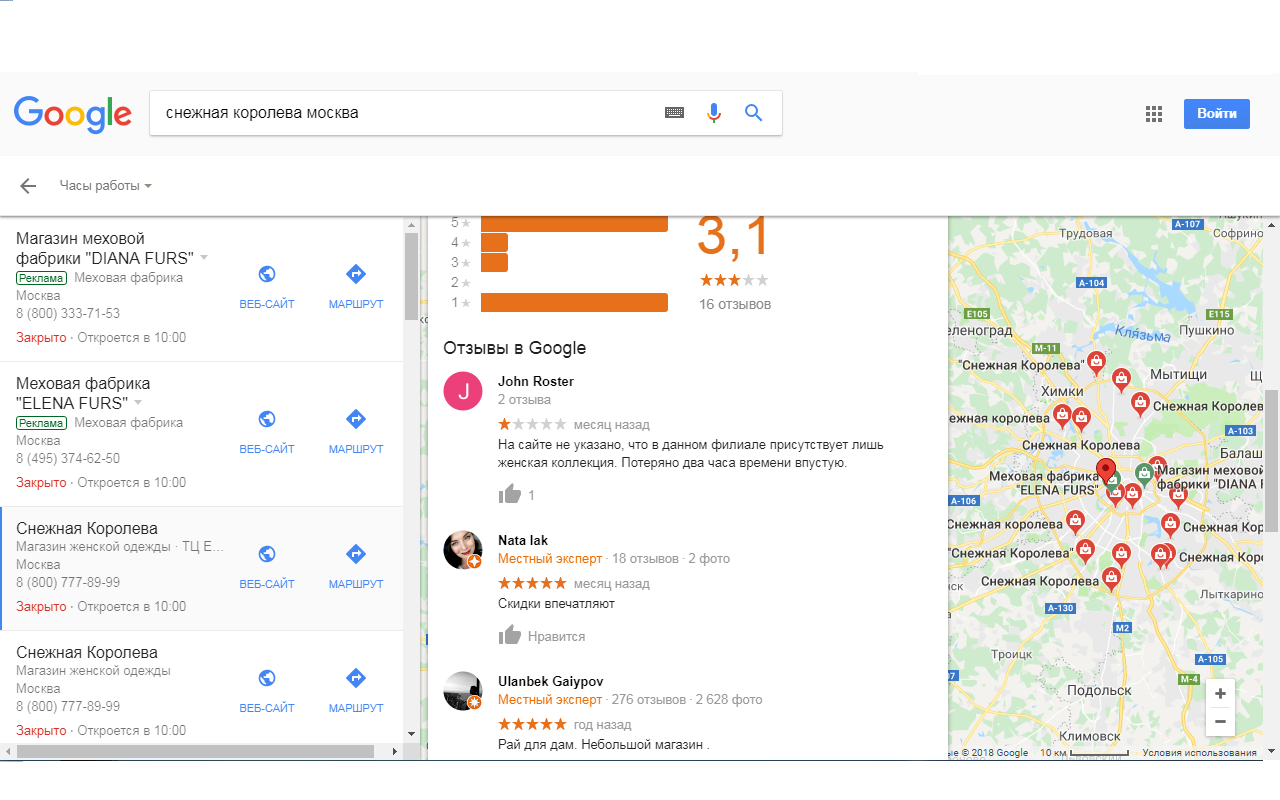Select Снежная Королева listing with ТЦ subtitle
Viewport: 1280px width, 800px height.
coord(87,529)
